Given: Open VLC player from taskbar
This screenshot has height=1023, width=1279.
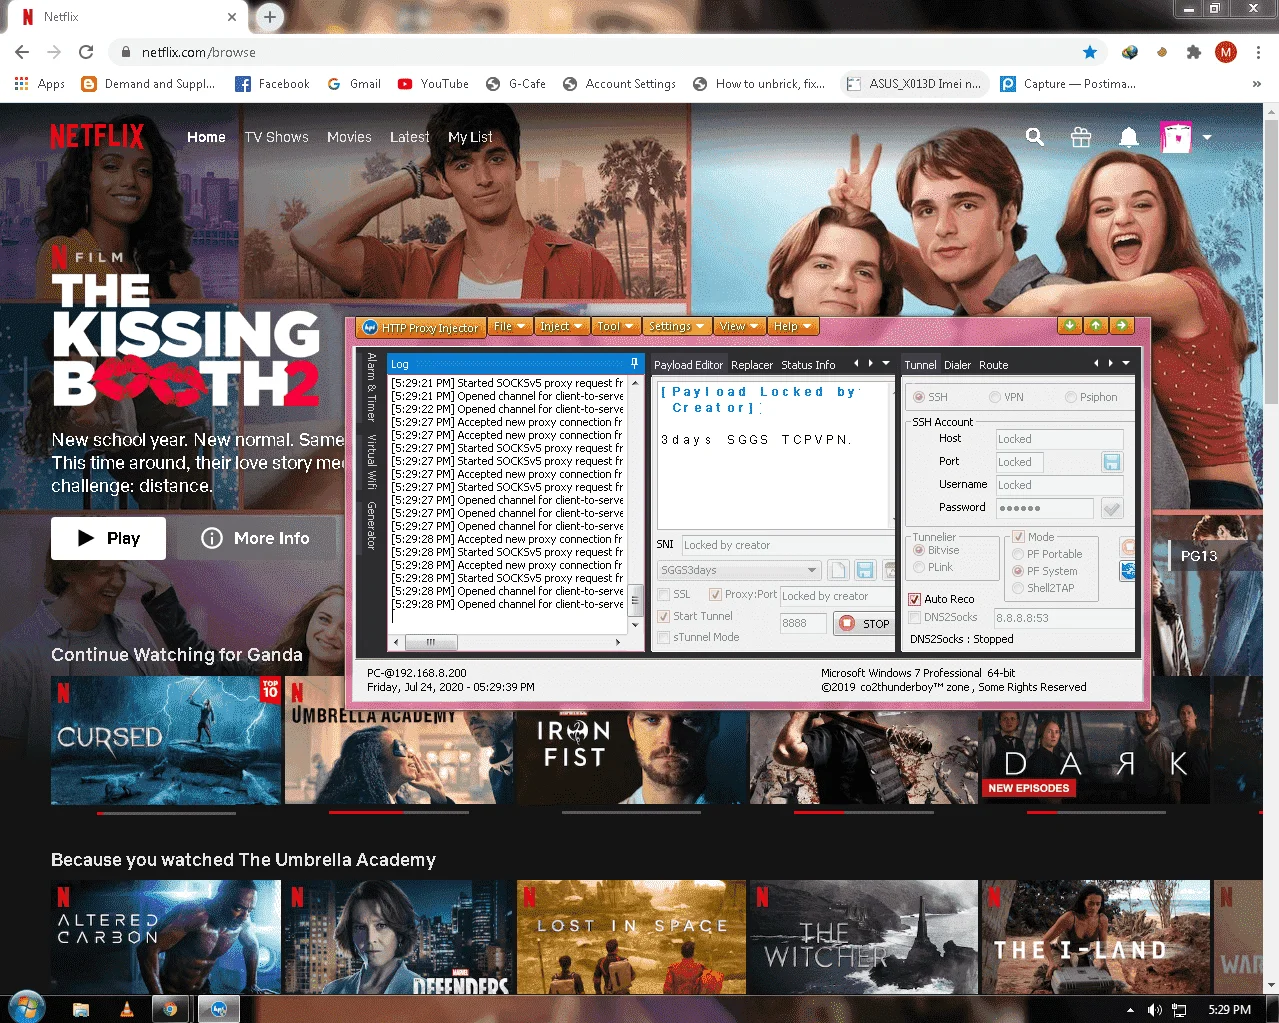Looking at the screenshot, I should coord(127,1009).
